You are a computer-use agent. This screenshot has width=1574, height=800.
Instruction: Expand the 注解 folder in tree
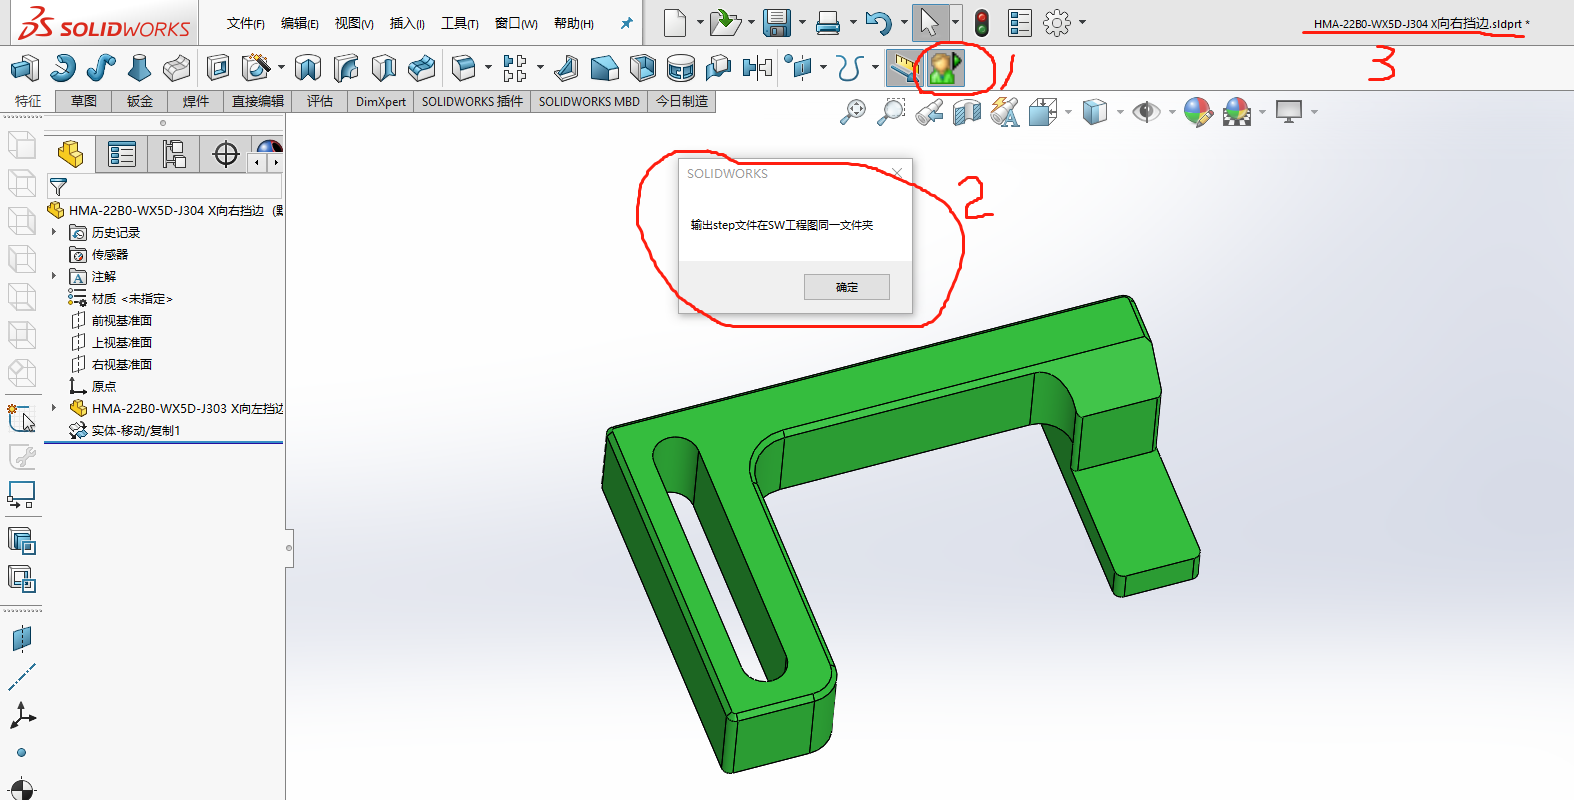tap(54, 276)
